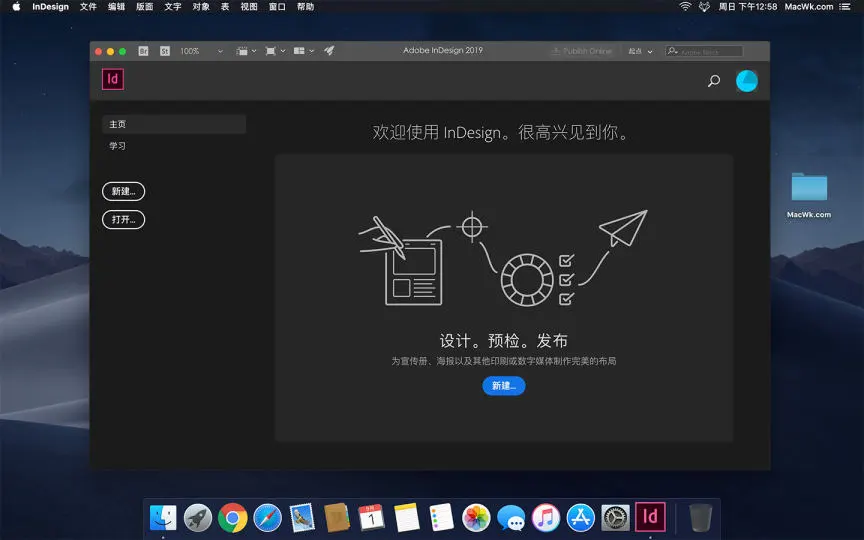Image resolution: width=864 pixels, height=540 pixels.
Task: Click the InDesign Id logo in header
Action: coord(113,79)
